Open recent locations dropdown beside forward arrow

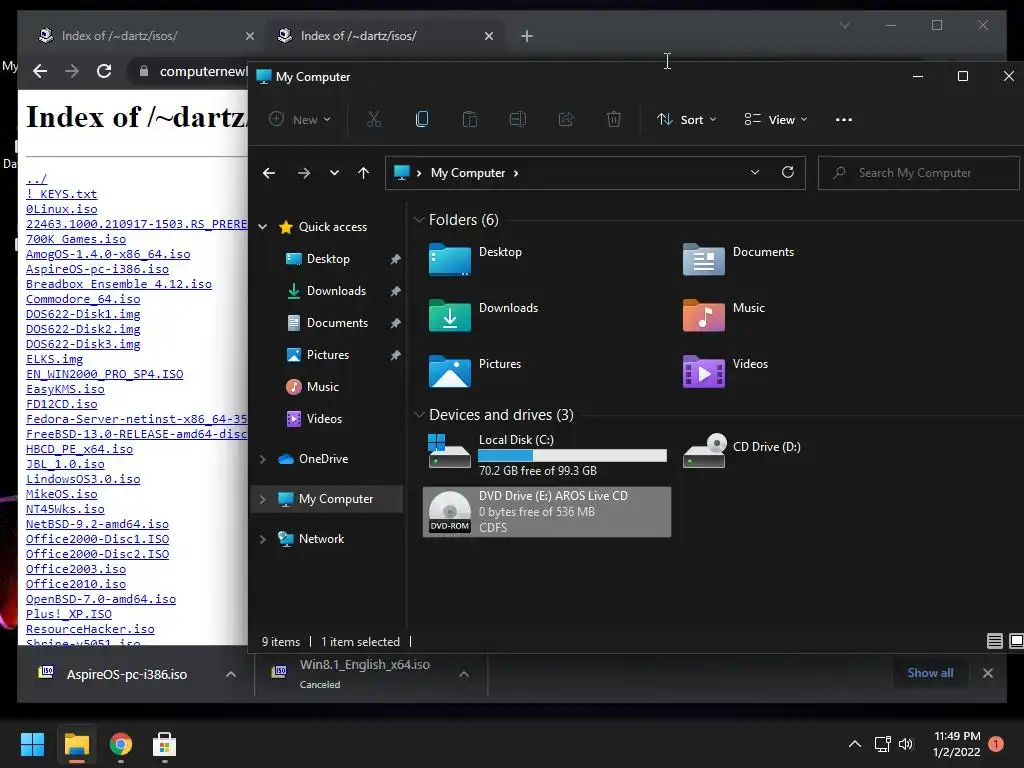pos(334,173)
